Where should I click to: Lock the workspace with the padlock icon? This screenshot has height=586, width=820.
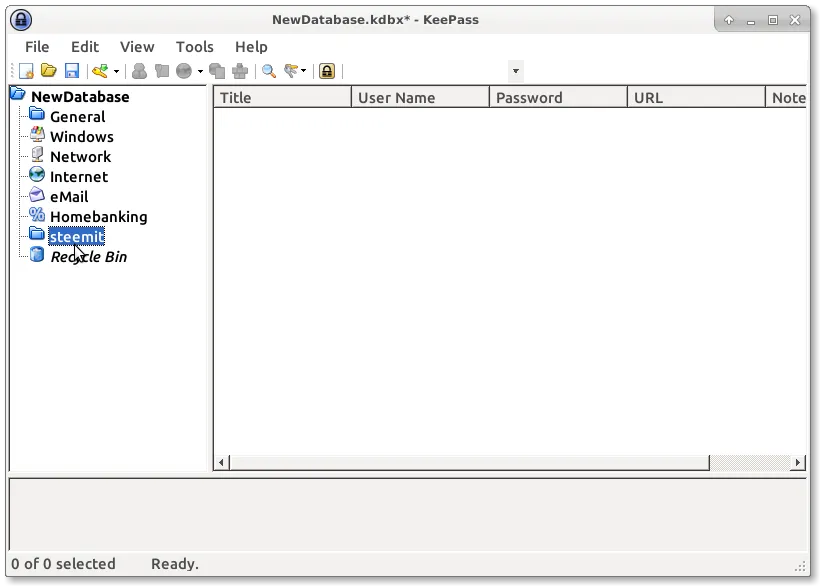[x=327, y=71]
